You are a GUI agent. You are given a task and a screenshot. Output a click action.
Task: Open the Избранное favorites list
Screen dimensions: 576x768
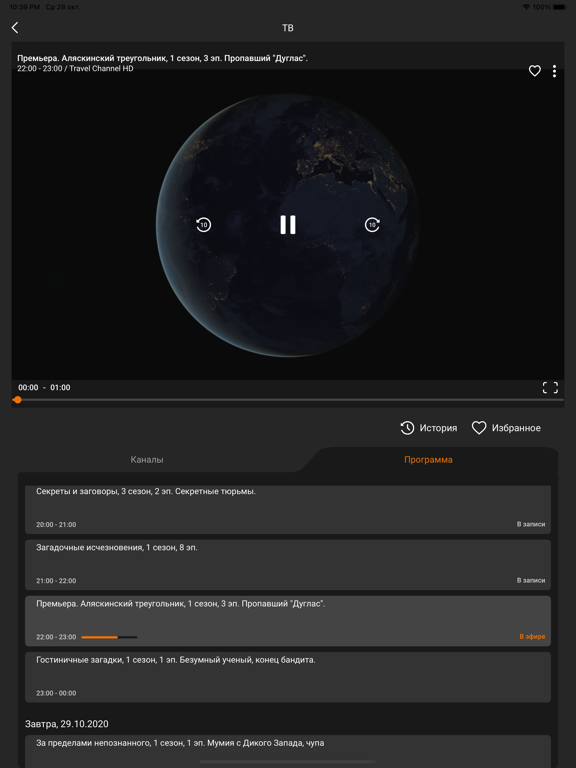point(506,428)
